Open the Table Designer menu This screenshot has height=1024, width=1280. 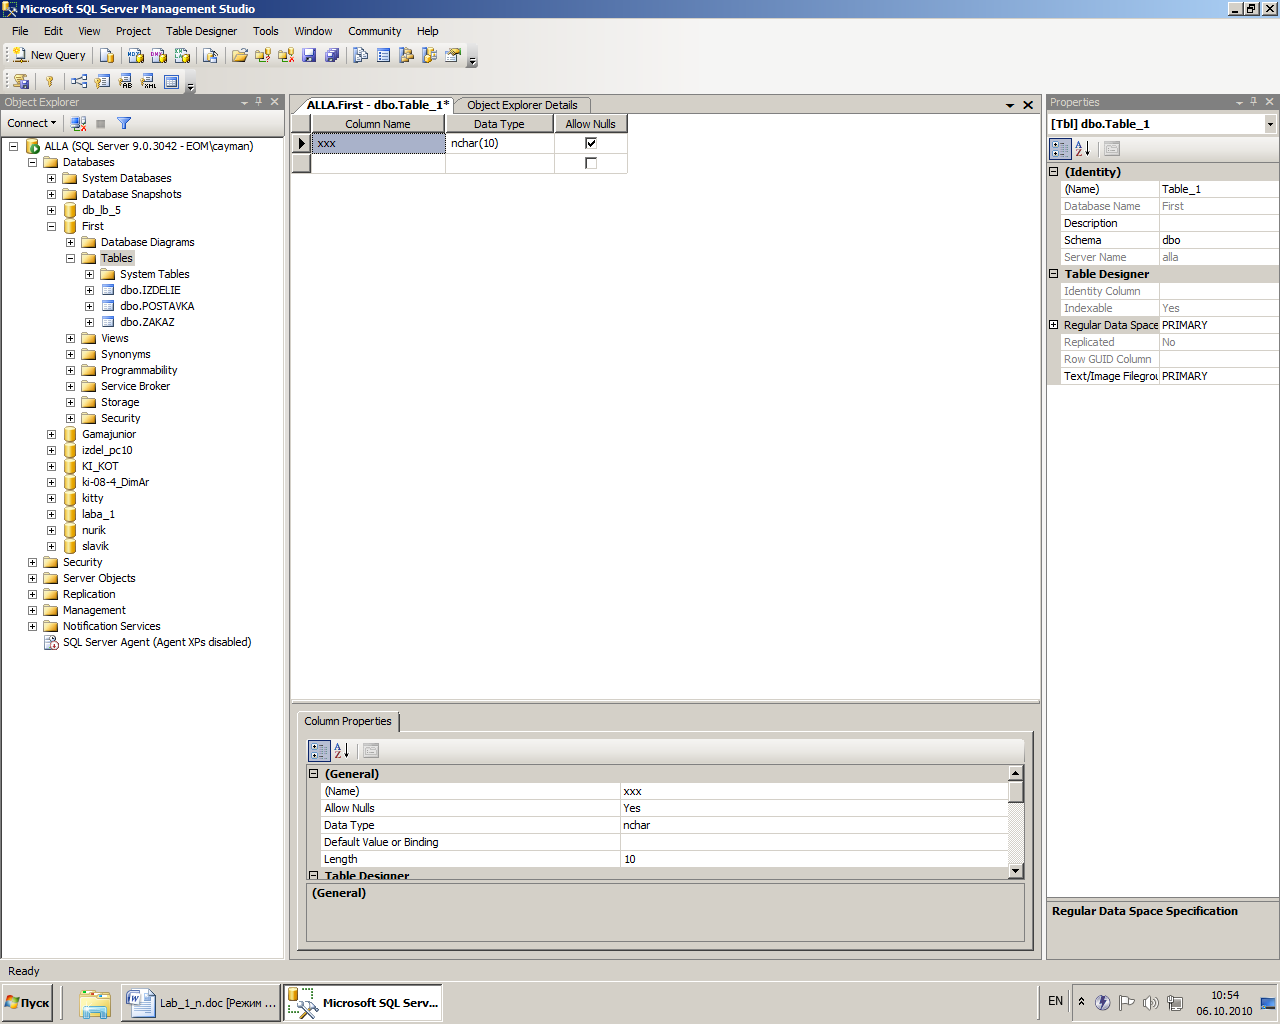click(x=201, y=31)
